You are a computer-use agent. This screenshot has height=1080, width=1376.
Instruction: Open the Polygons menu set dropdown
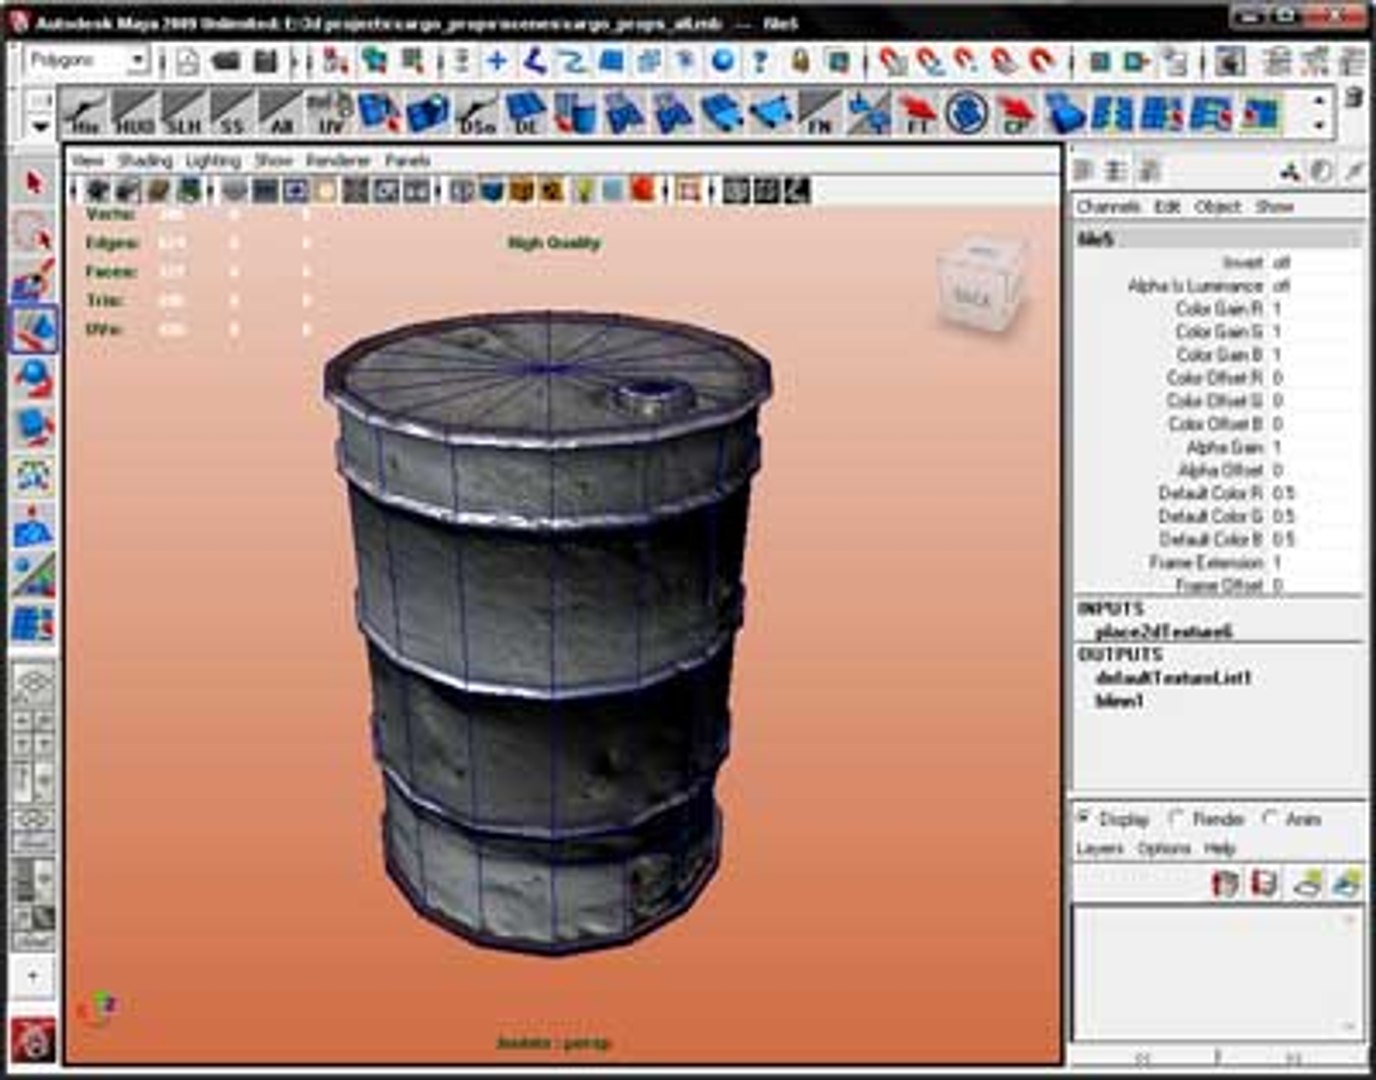point(88,61)
